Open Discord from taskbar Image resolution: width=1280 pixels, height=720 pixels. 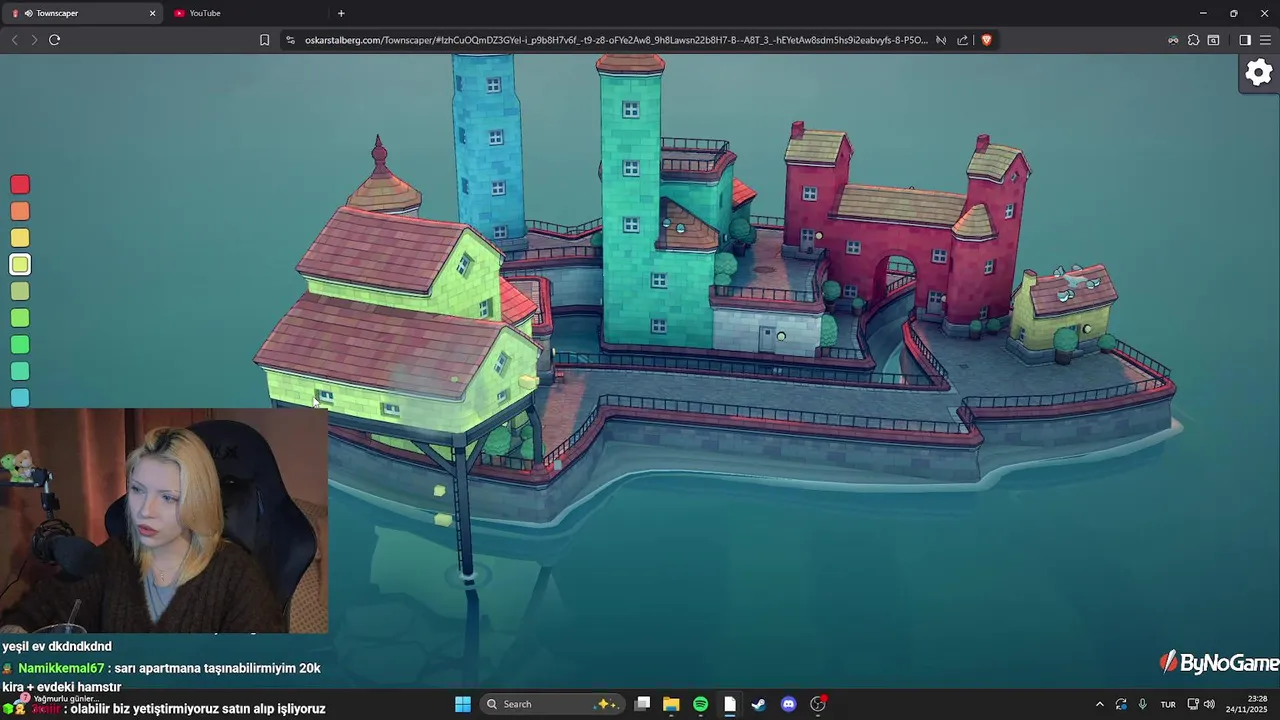click(x=788, y=704)
